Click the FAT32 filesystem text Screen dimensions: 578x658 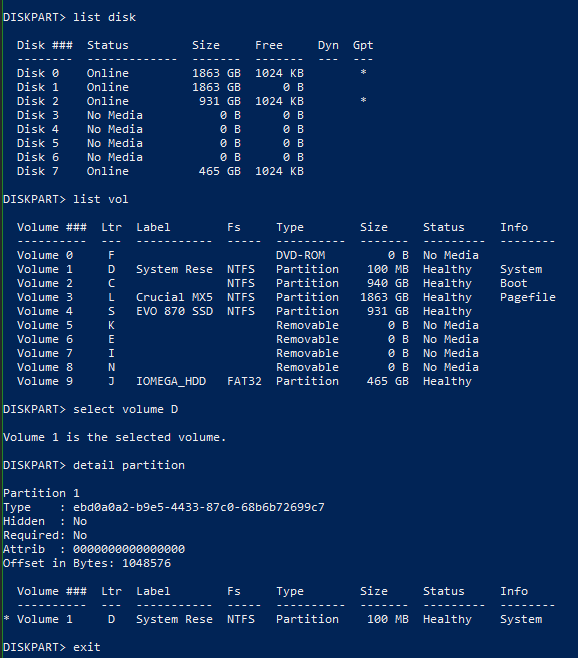point(244,381)
